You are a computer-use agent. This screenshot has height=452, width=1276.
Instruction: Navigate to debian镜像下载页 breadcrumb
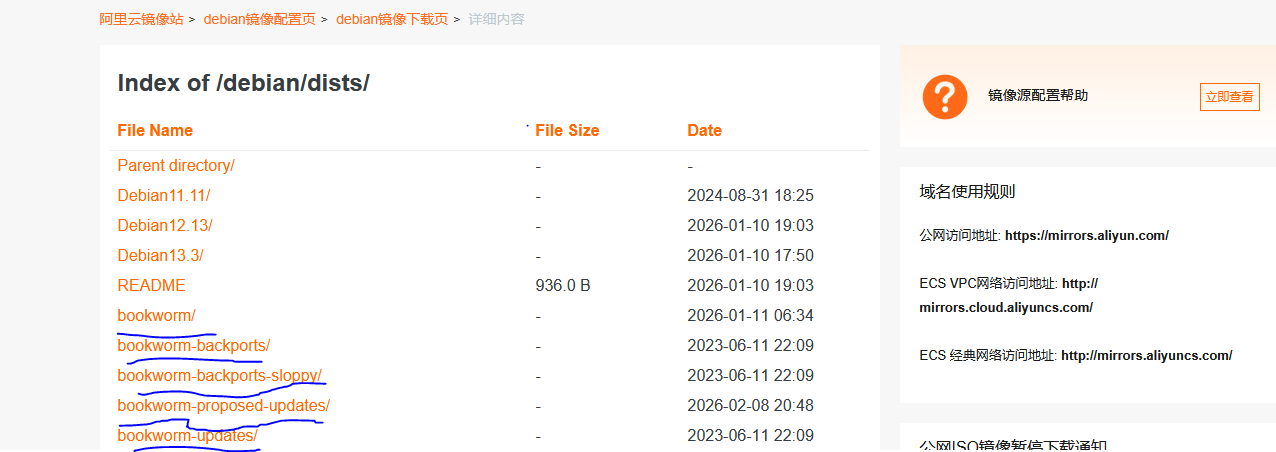[392, 19]
